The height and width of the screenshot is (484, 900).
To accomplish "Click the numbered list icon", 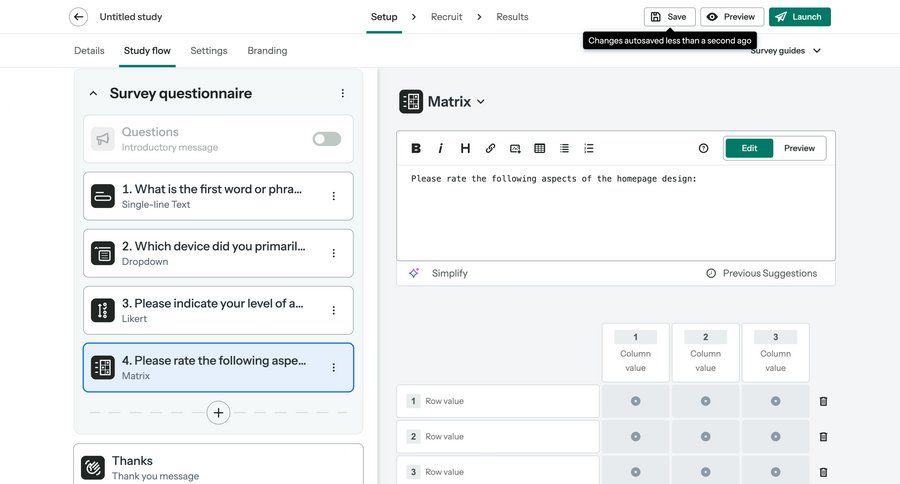I will [x=589, y=148].
